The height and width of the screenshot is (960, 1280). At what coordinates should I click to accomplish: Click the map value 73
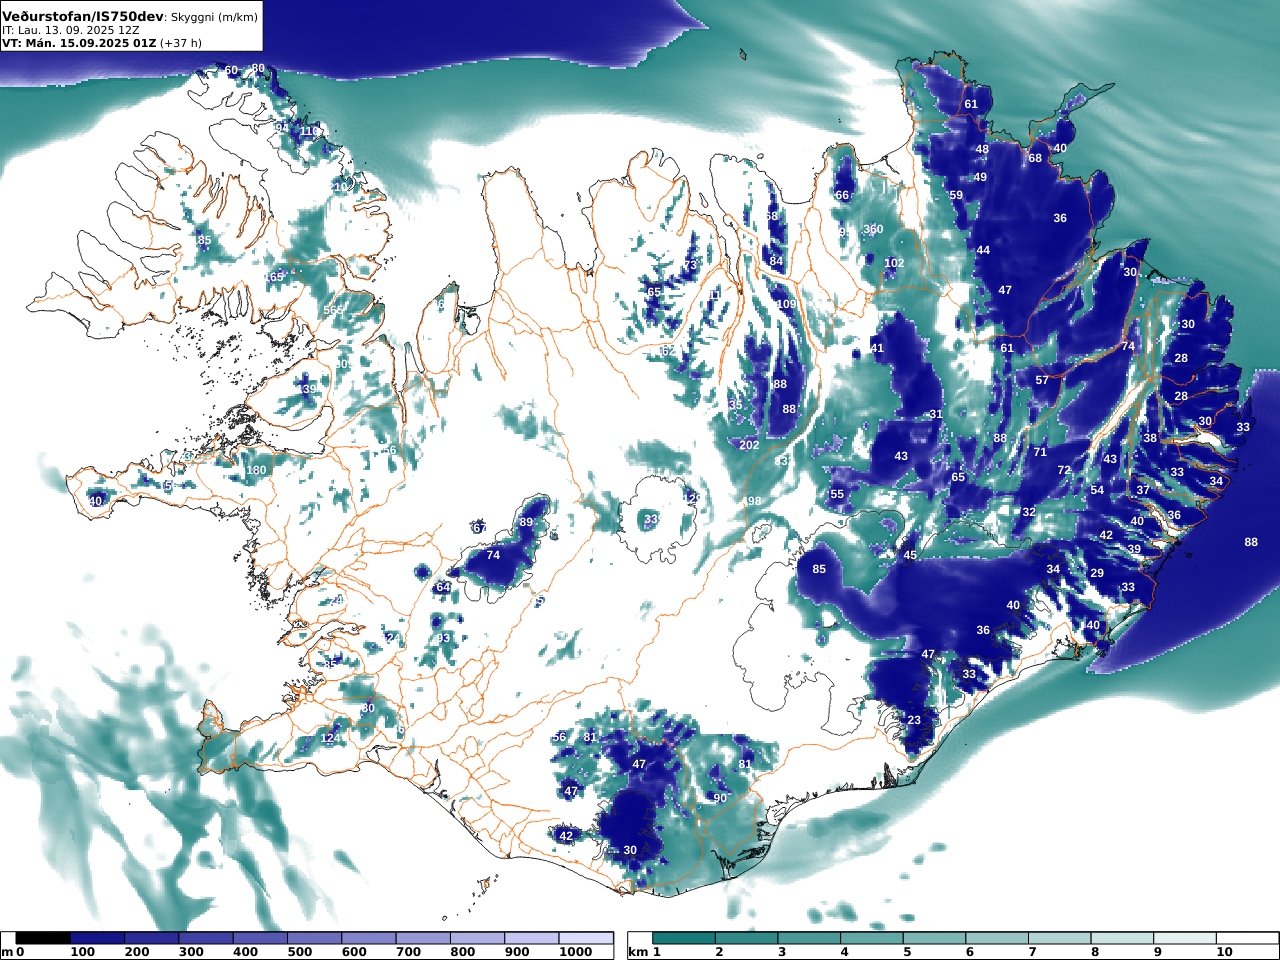tap(690, 265)
